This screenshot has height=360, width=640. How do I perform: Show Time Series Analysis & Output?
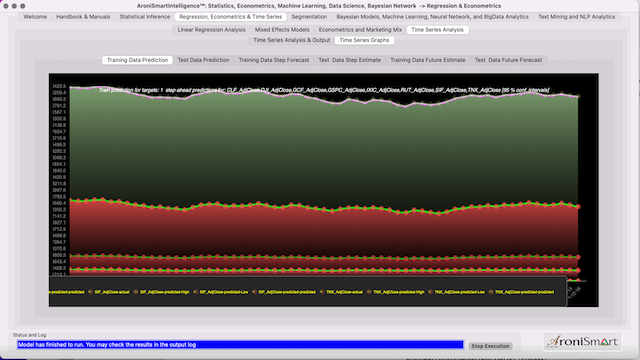point(291,40)
